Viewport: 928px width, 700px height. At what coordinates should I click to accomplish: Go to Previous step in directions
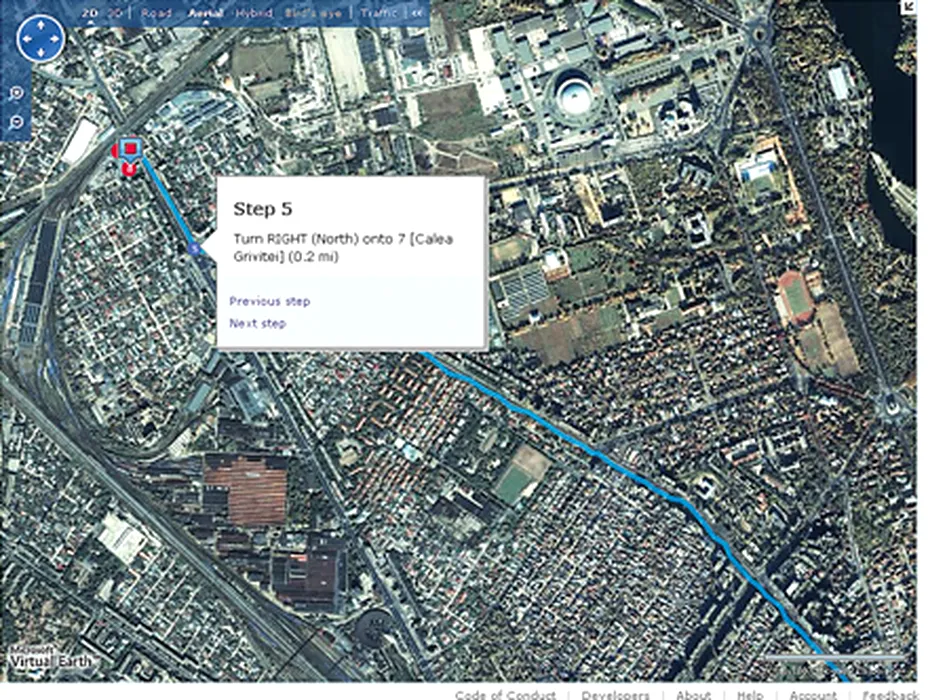coord(270,301)
